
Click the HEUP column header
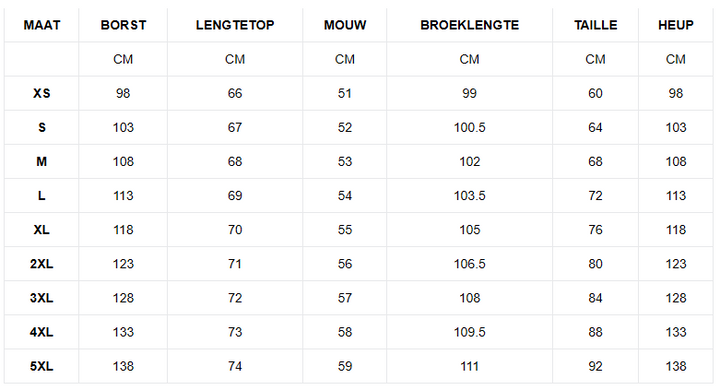(x=675, y=25)
